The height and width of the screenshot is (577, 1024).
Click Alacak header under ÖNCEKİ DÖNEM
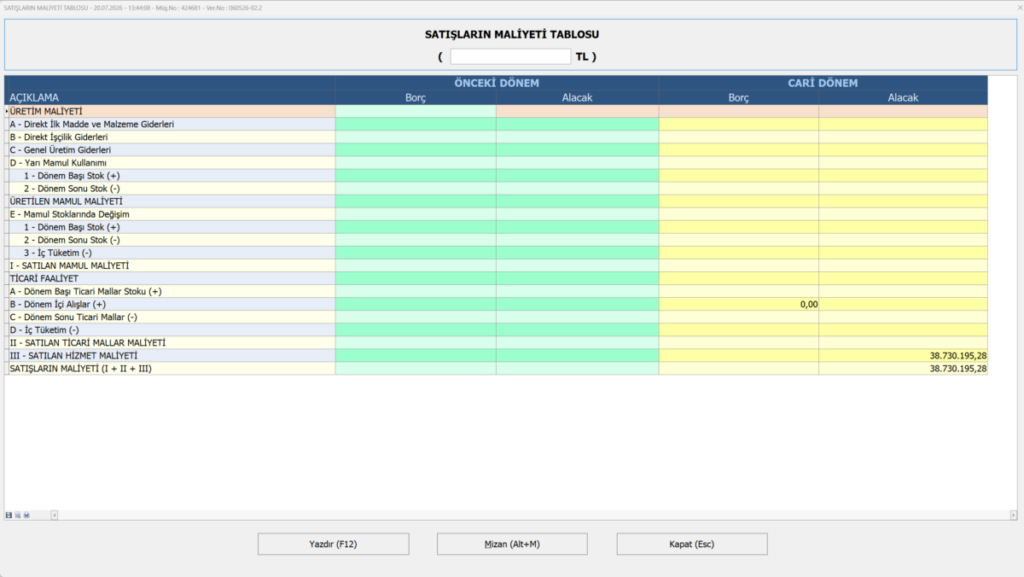[x=577, y=97]
